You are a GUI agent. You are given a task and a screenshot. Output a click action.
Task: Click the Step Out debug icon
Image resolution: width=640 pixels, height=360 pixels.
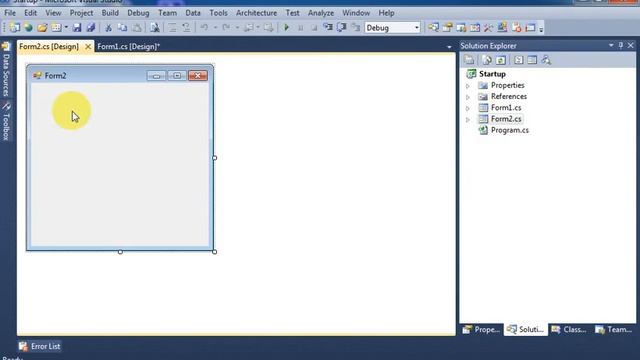coord(356,28)
